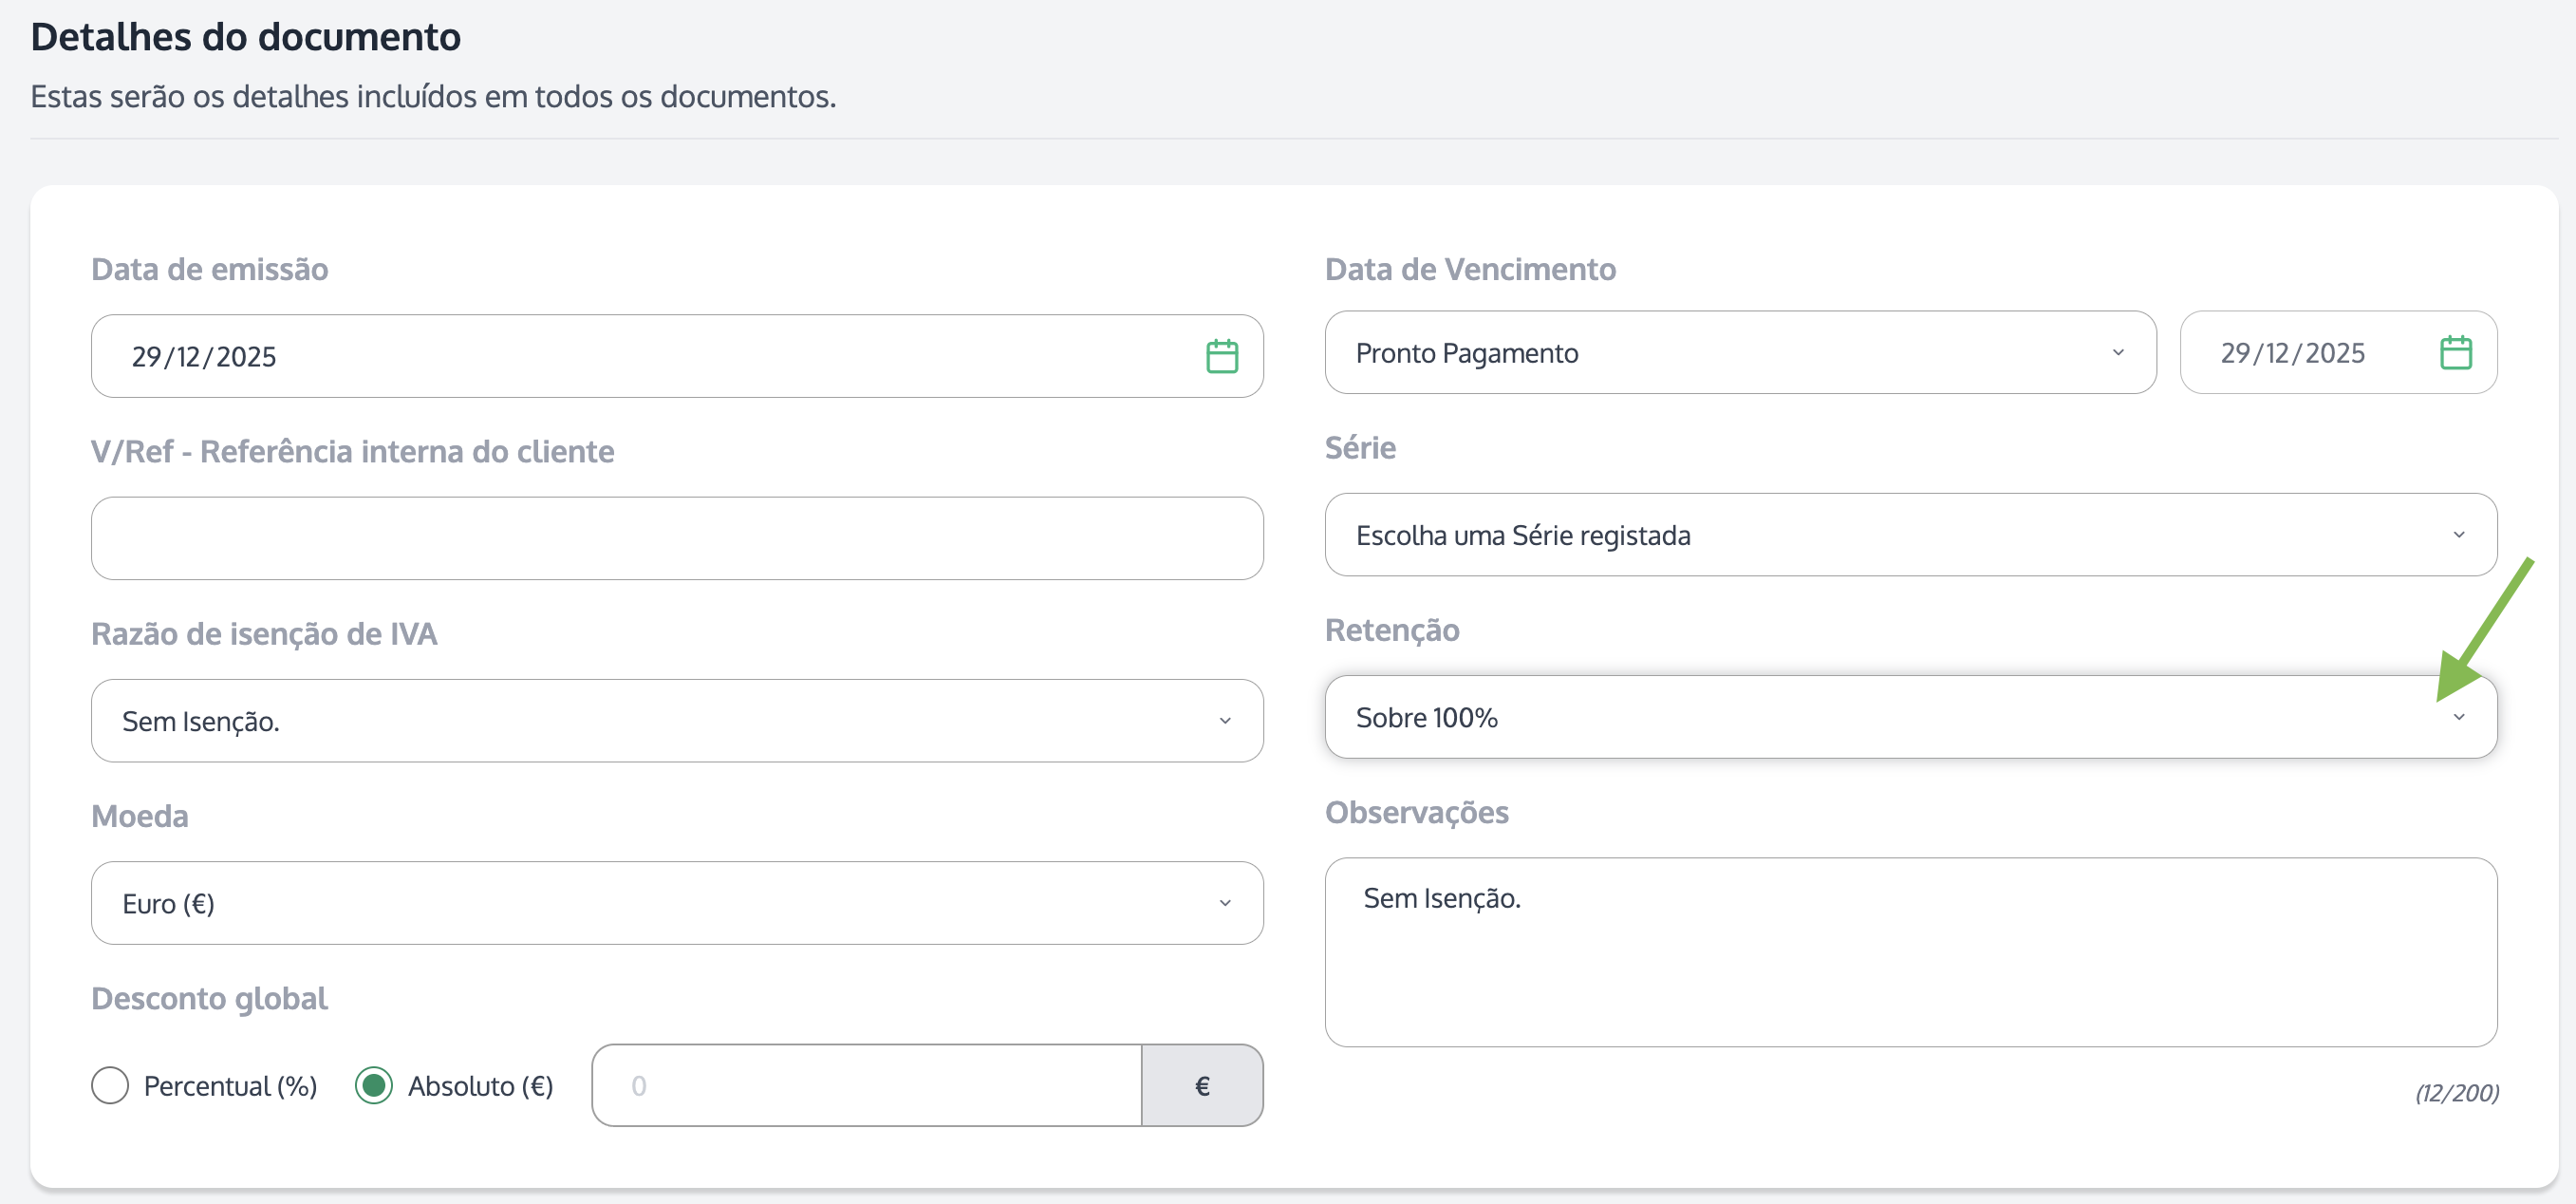This screenshot has height=1204, width=2576.
Task: Open the Data de emissão calendar icon
Action: [1221, 357]
